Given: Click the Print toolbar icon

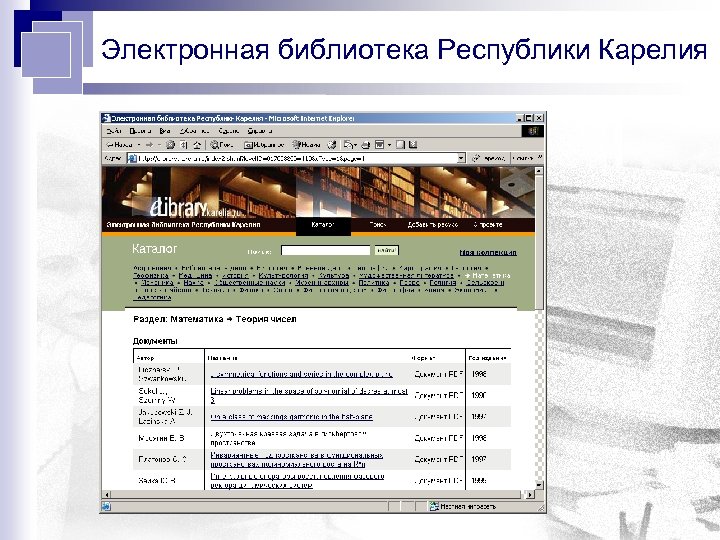Looking at the screenshot, I should coord(366,145).
